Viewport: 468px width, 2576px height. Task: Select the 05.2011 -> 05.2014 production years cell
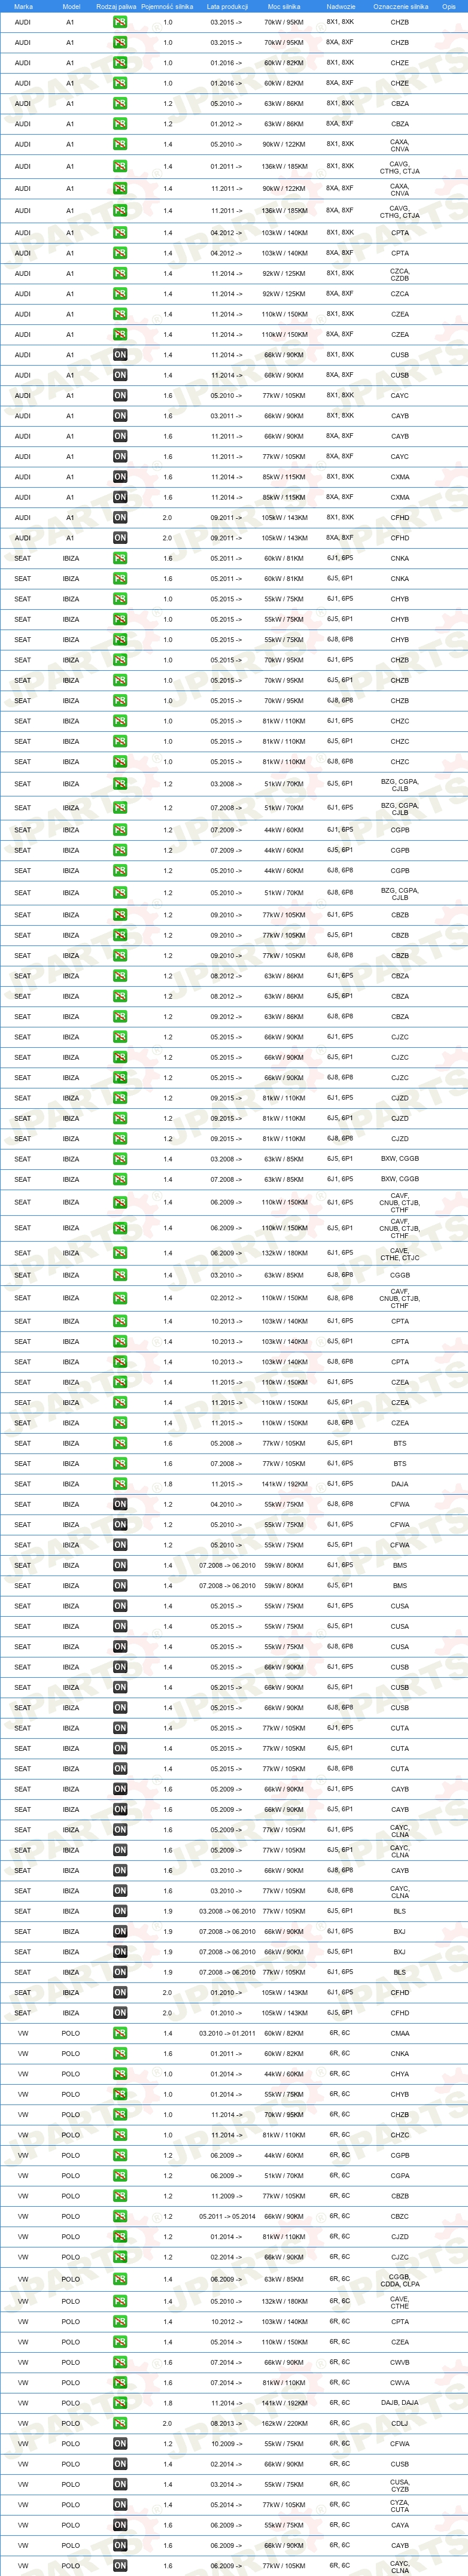click(x=227, y=2216)
